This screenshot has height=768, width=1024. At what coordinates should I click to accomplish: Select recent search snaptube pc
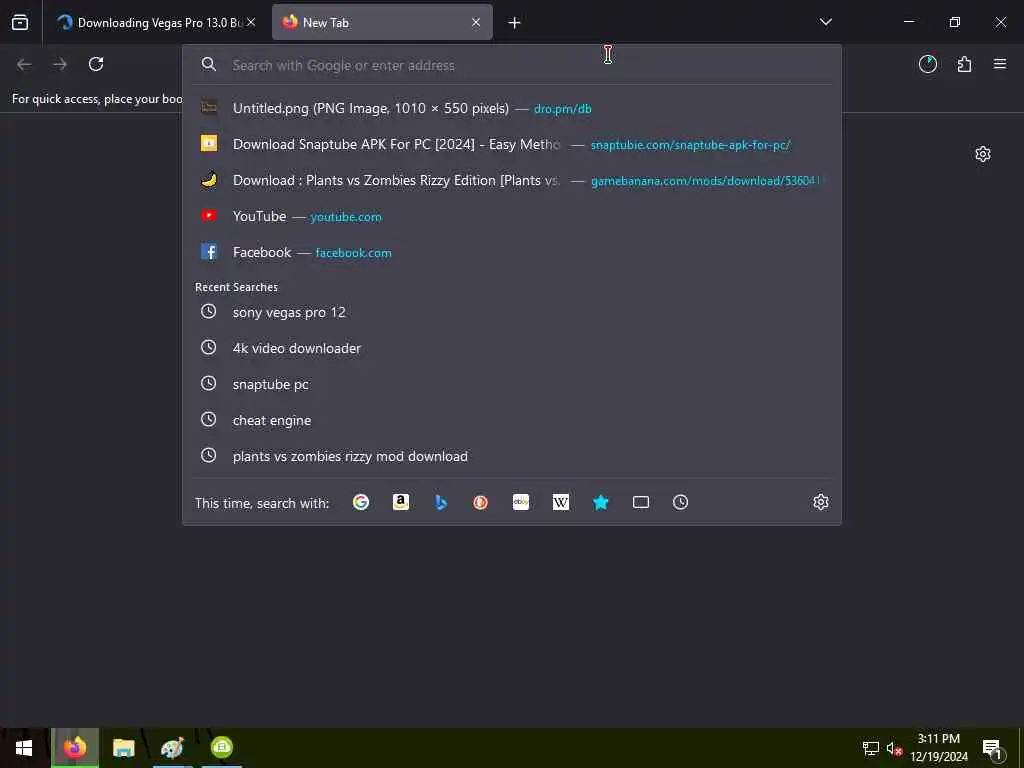(512, 384)
